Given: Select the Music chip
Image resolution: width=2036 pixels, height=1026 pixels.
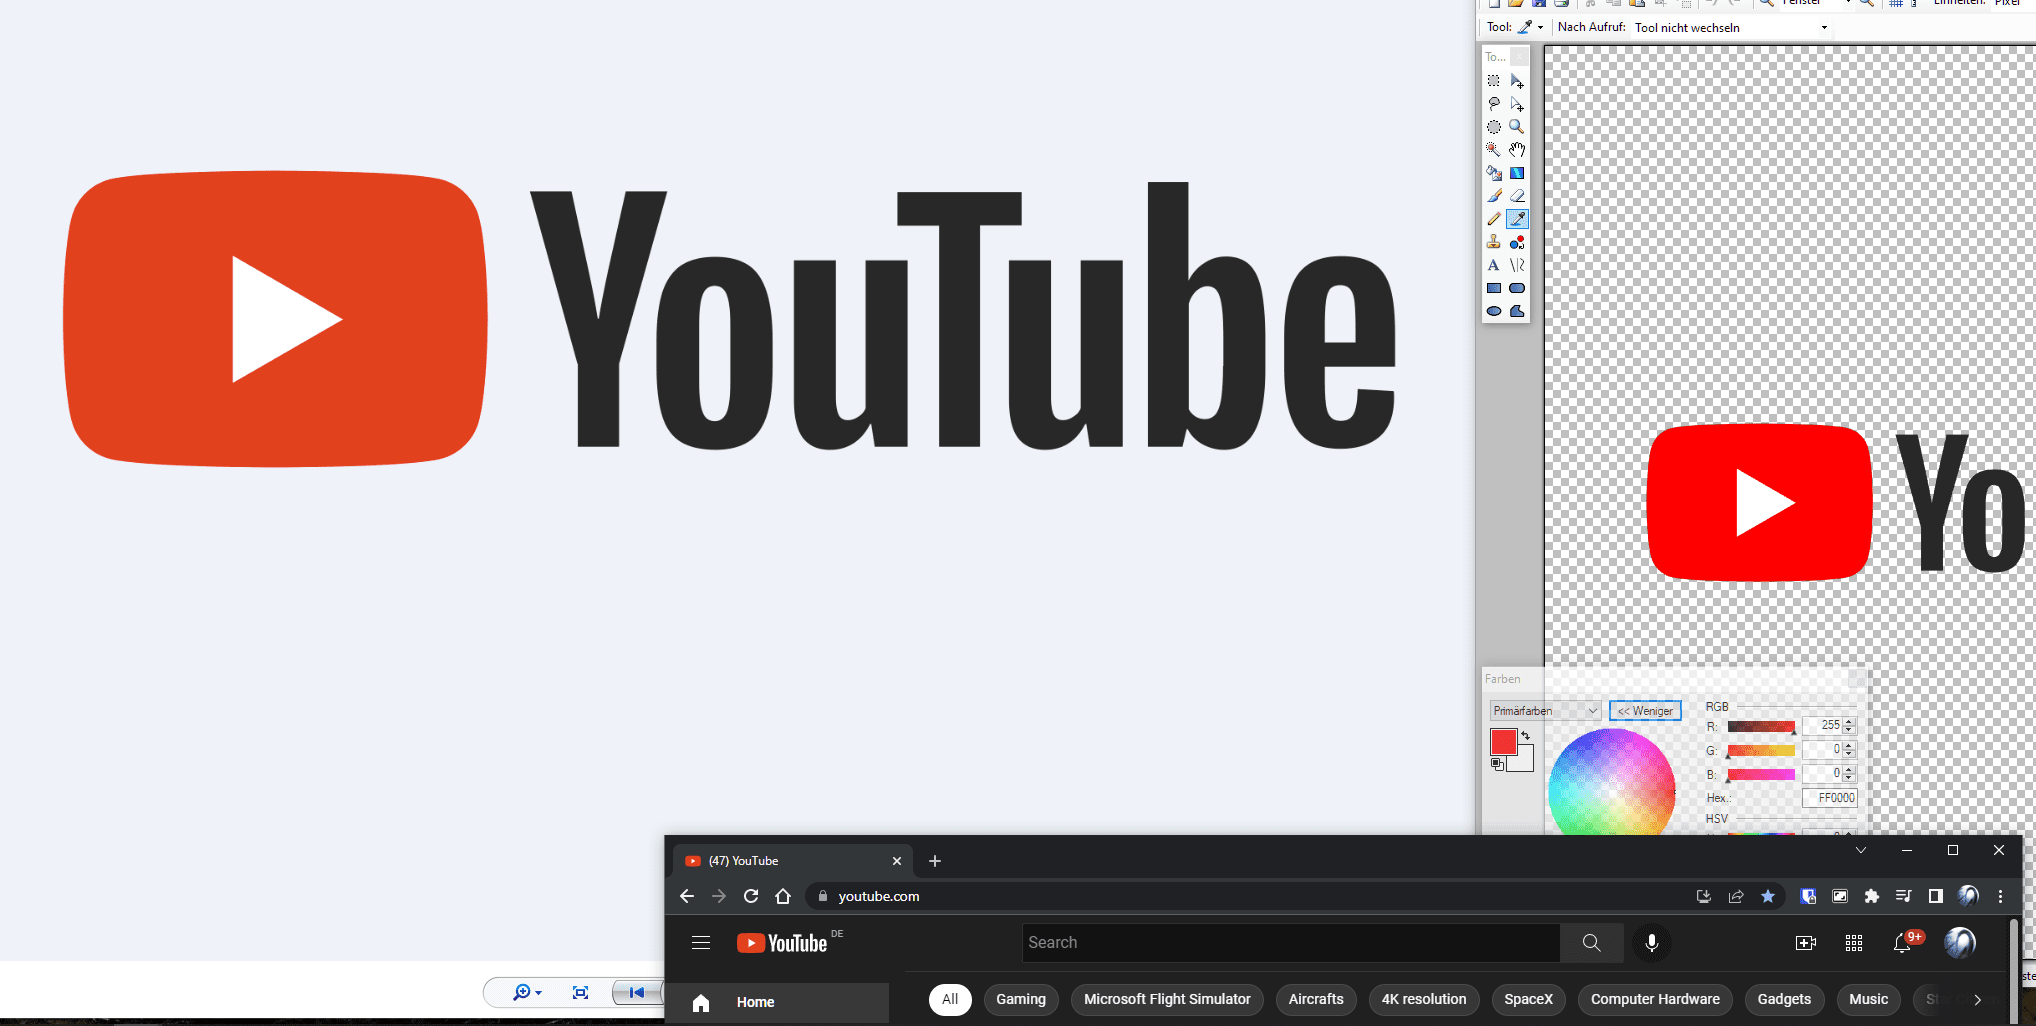Looking at the screenshot, I should click(x=1869, y=999).
